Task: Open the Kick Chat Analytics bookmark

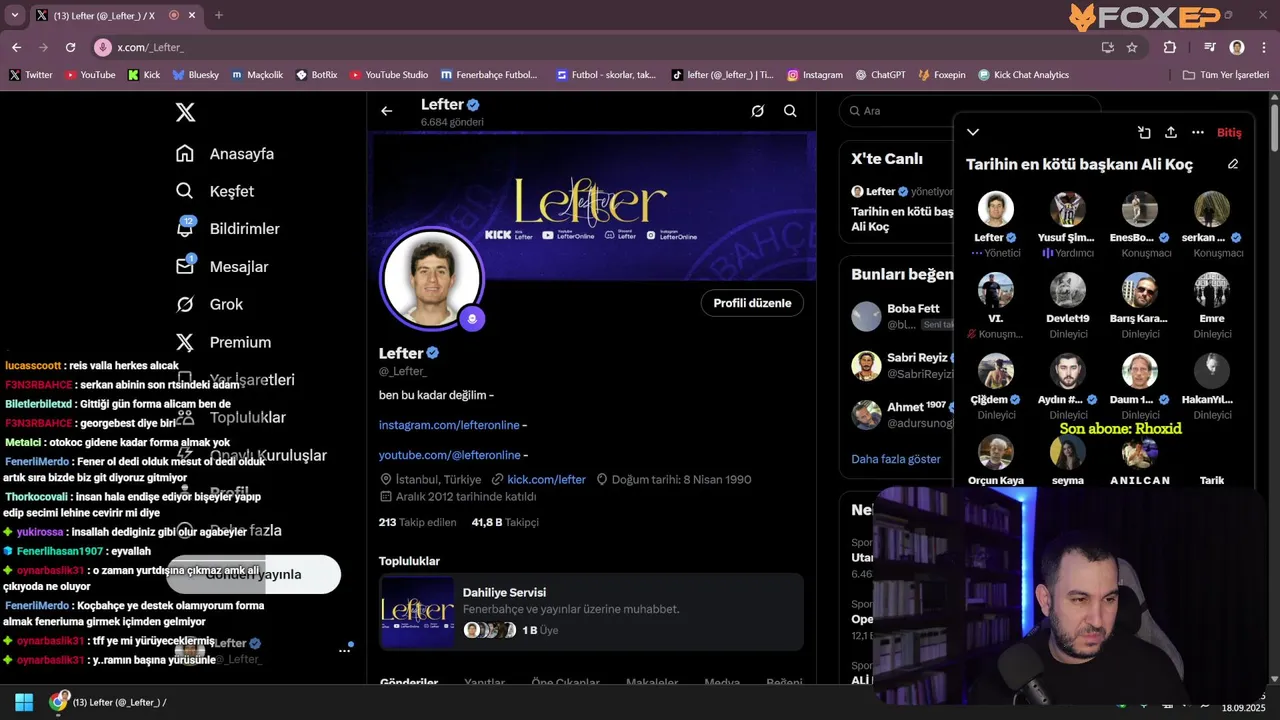Action: (1023, 75)
